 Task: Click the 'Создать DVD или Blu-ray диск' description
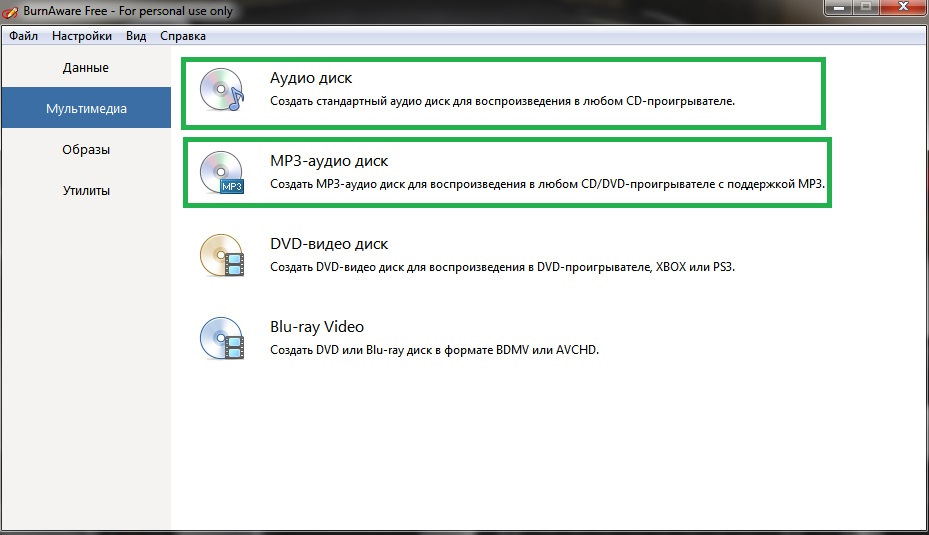(x=434, y=350)
